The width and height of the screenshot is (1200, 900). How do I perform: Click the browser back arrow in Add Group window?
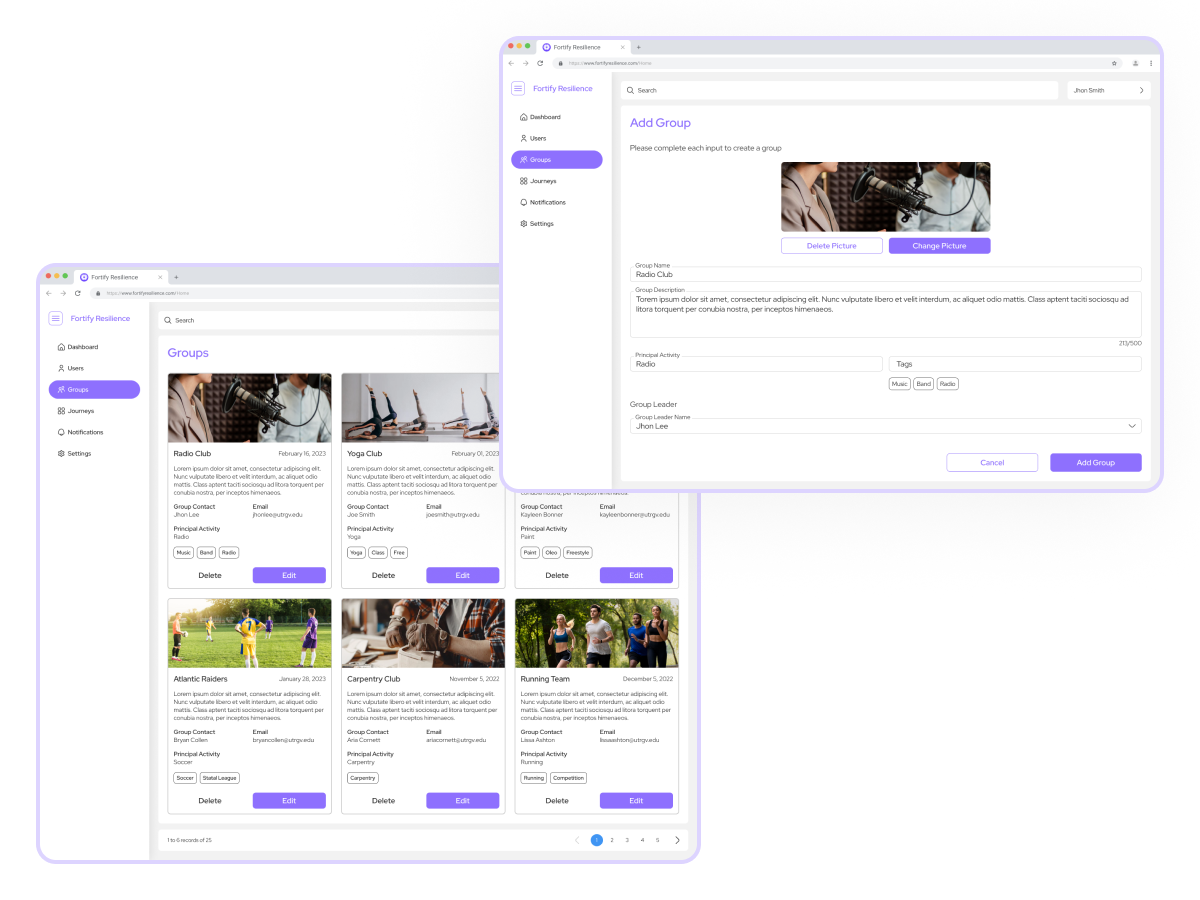pyautogui.click(x=511, y=63)
